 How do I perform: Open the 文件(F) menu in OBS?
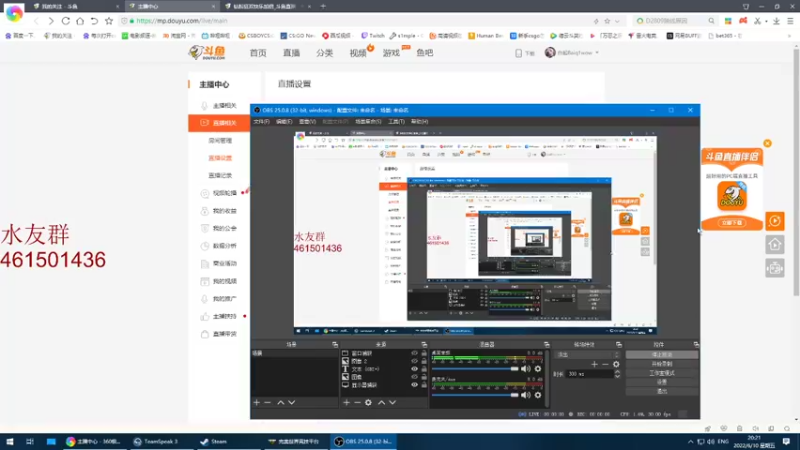[261, 121]
